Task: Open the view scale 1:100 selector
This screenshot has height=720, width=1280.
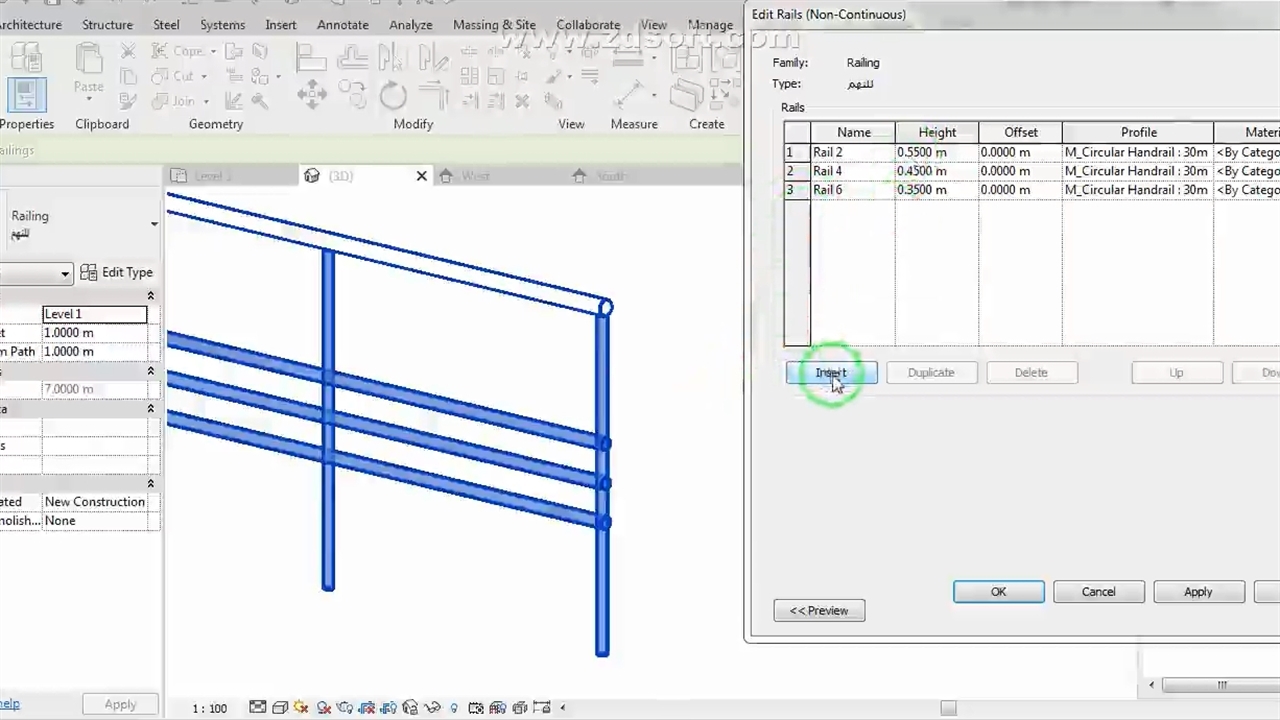Action: click(210, 708)
